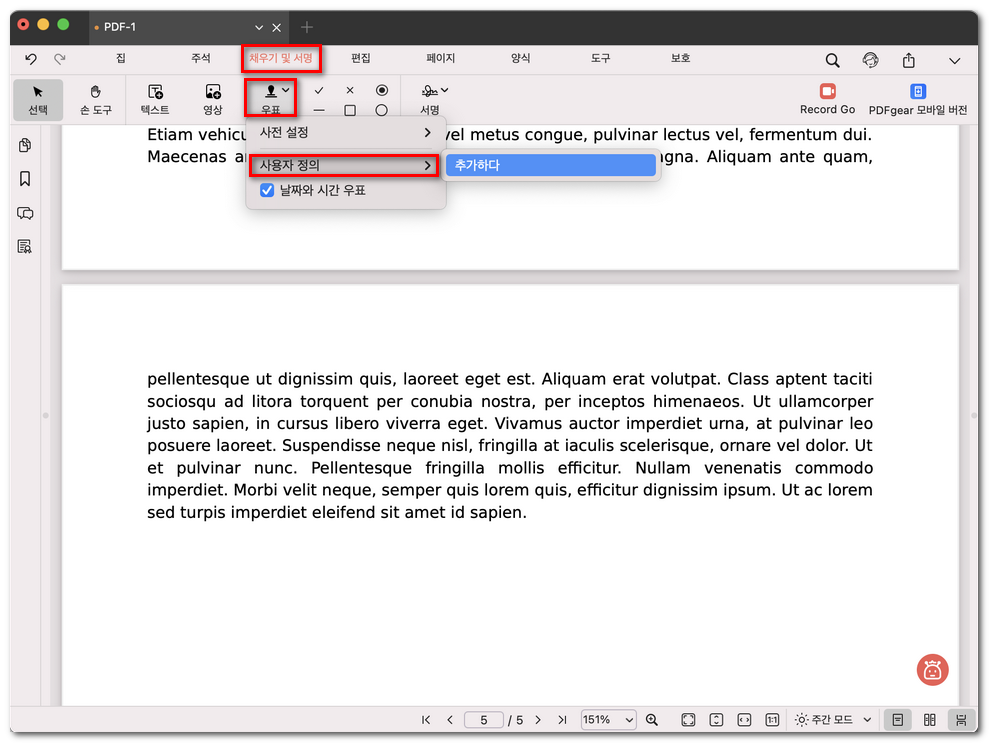Select the radio button dot fill tool
The width and height of the screenshot is (989, 743).
click(x=381, y=90)
